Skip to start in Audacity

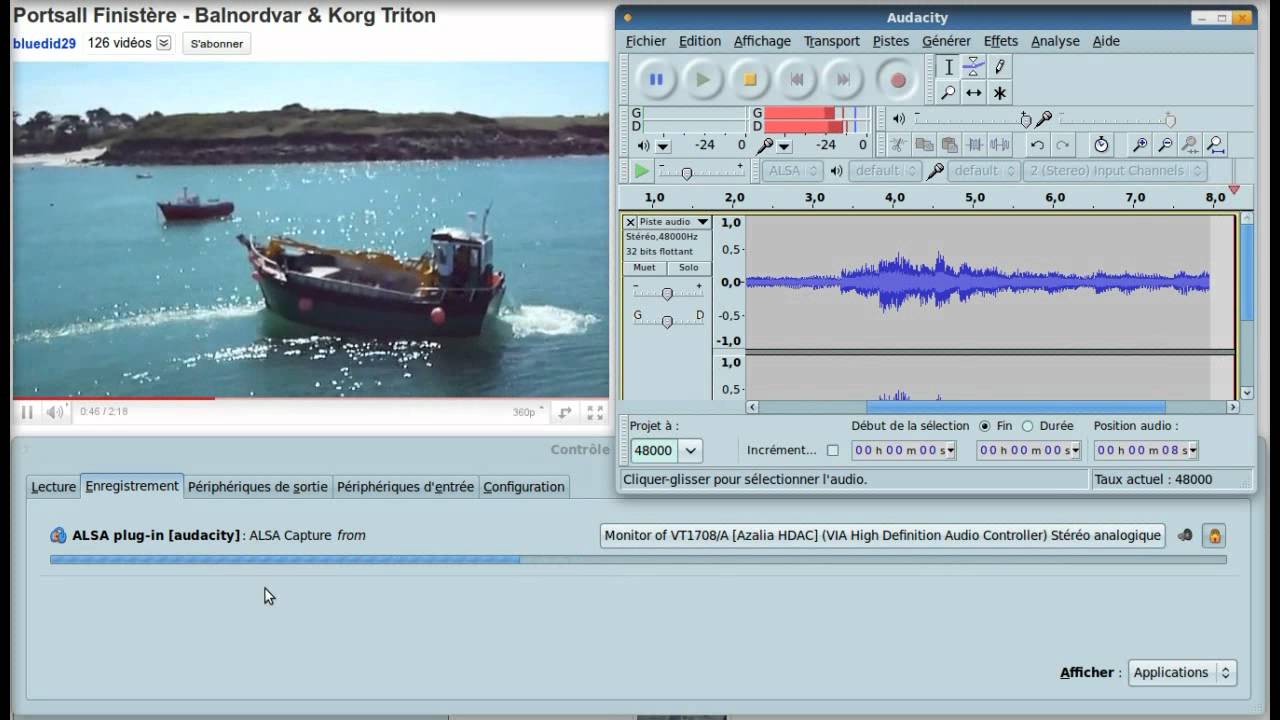point(797,80)
